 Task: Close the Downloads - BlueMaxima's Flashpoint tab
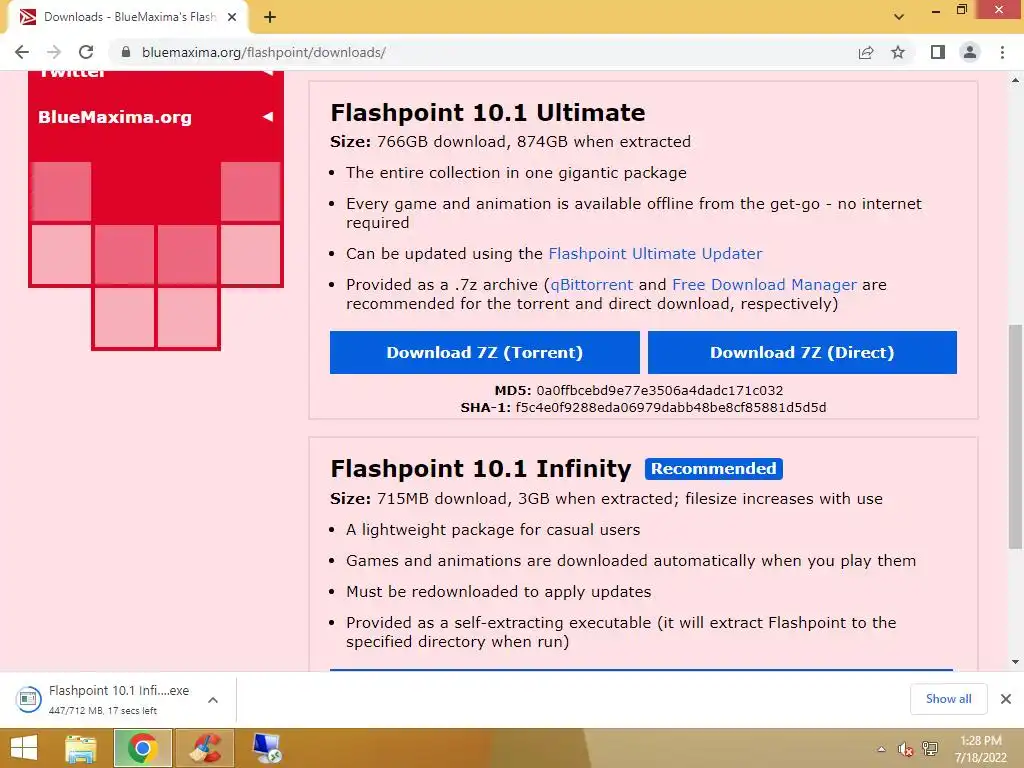click(232, 17)
